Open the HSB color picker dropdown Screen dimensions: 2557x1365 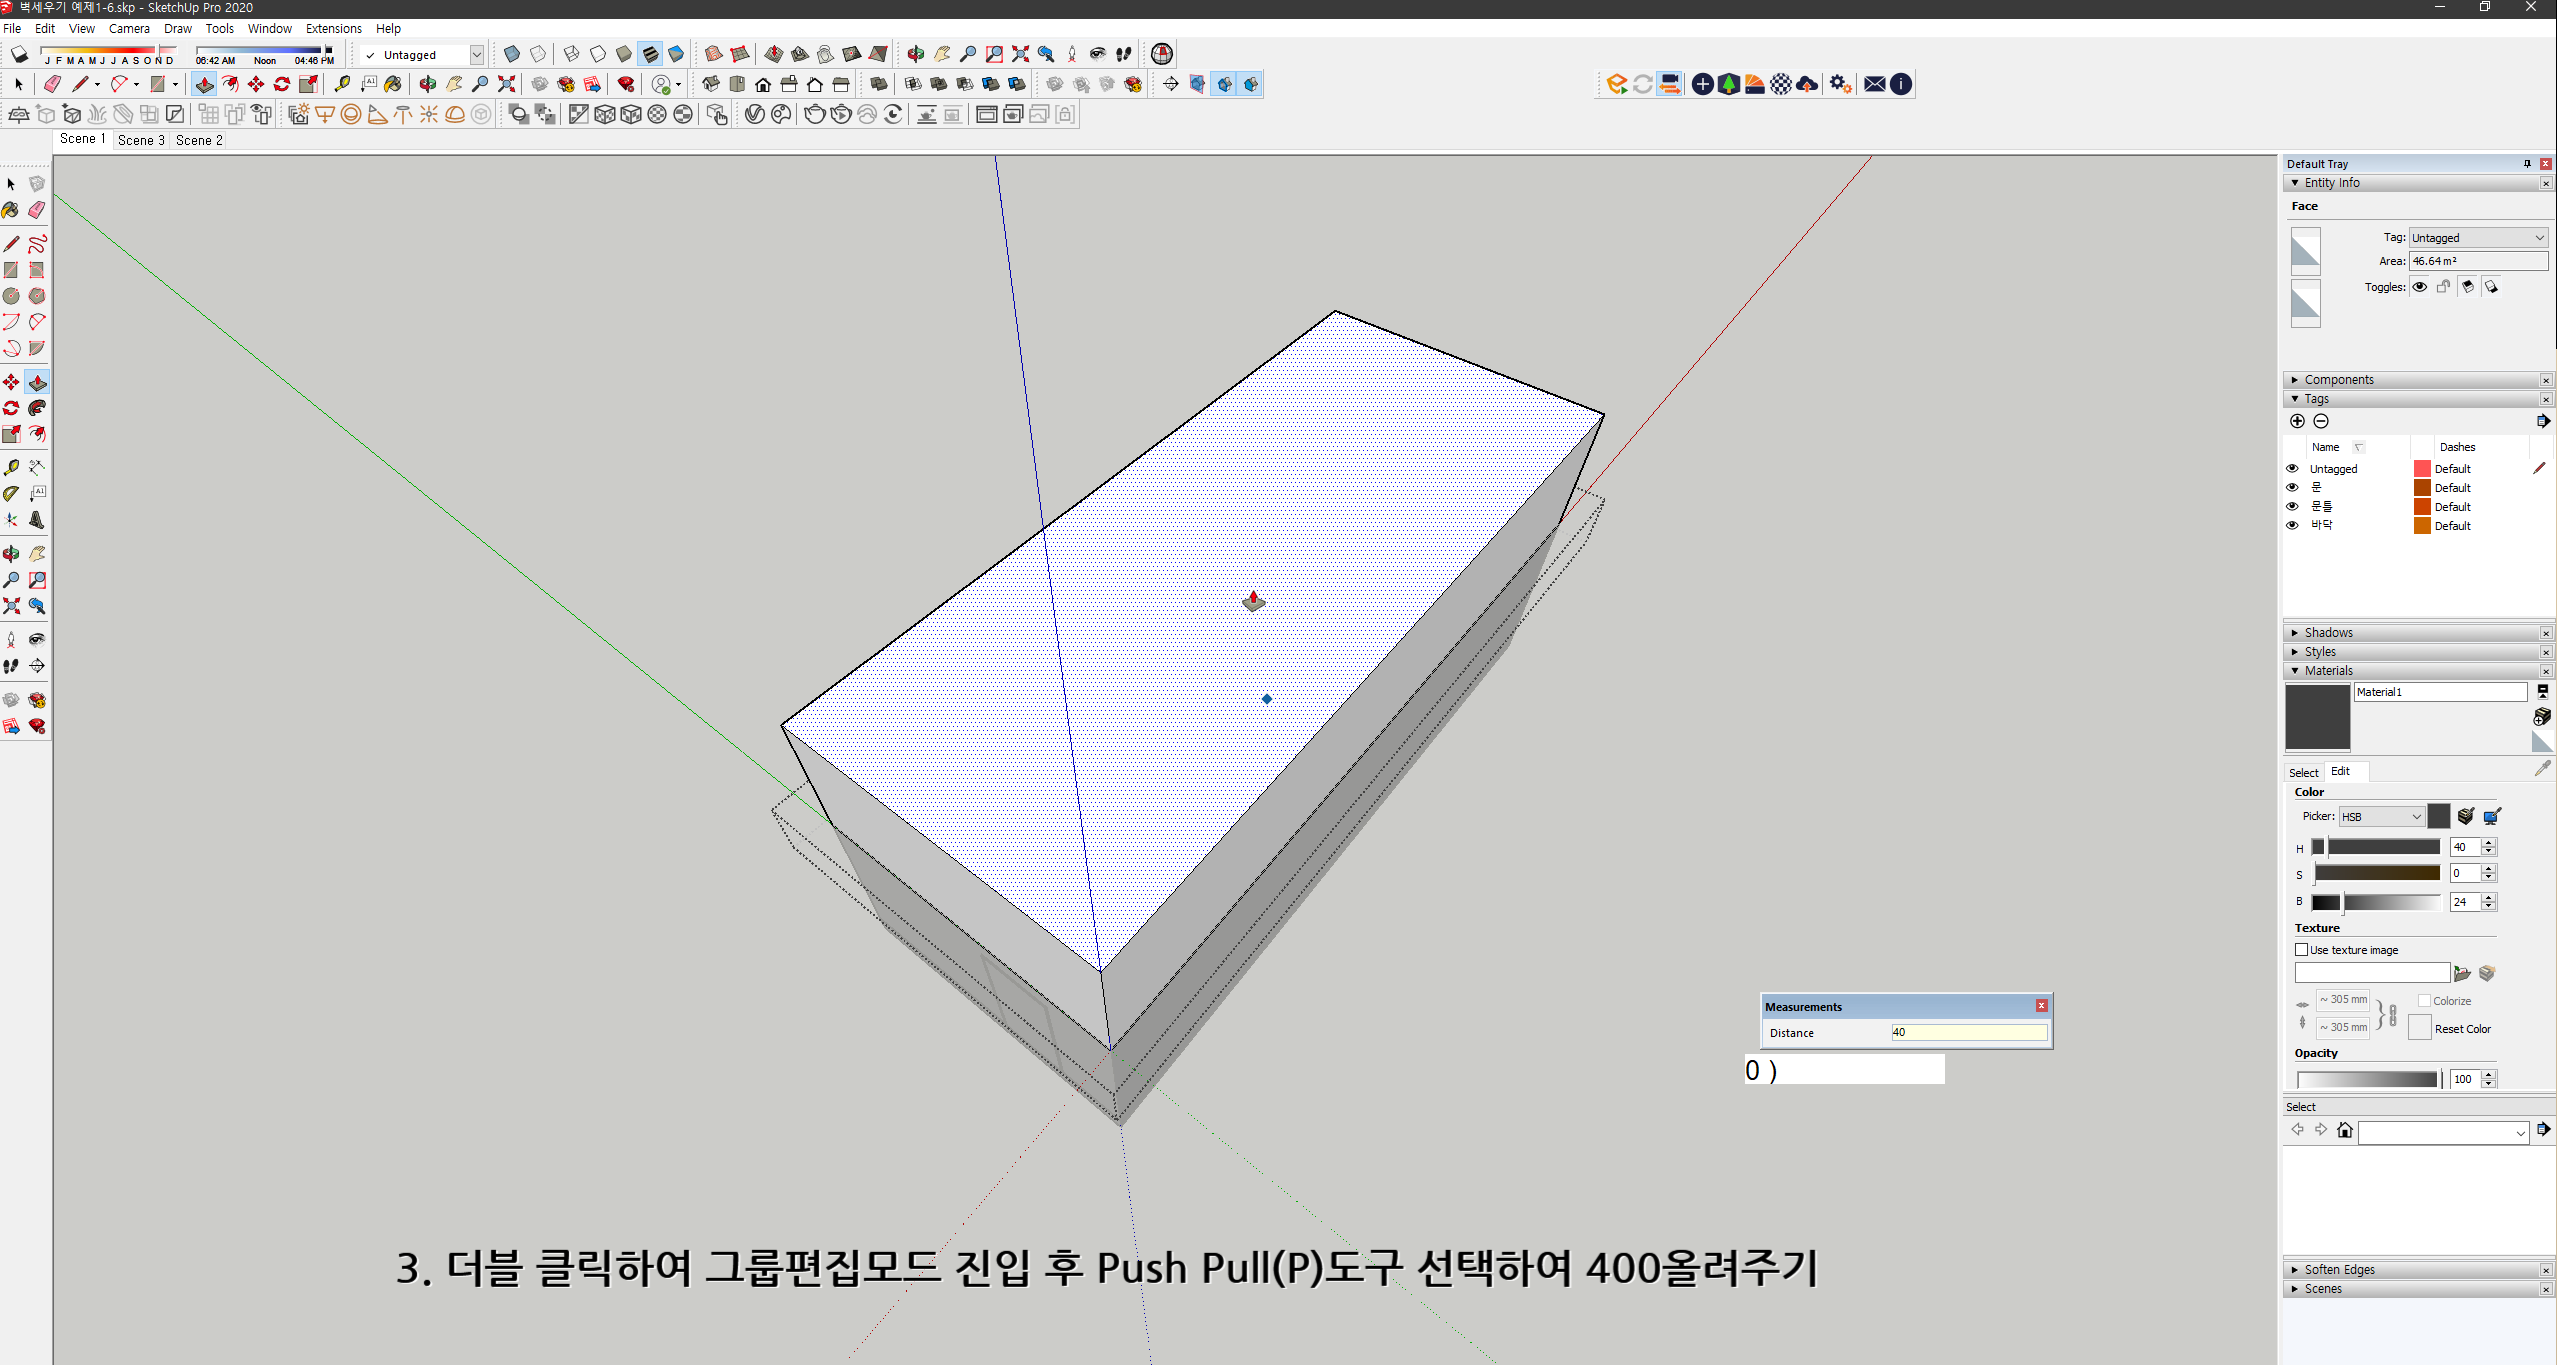[2382, 816]
